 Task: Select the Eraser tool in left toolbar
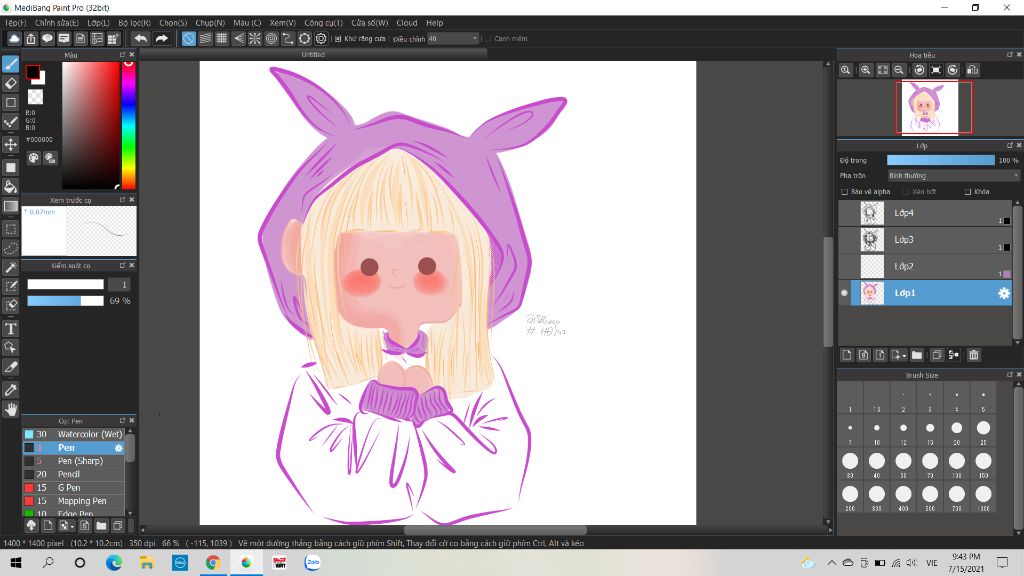pos(11,83)
